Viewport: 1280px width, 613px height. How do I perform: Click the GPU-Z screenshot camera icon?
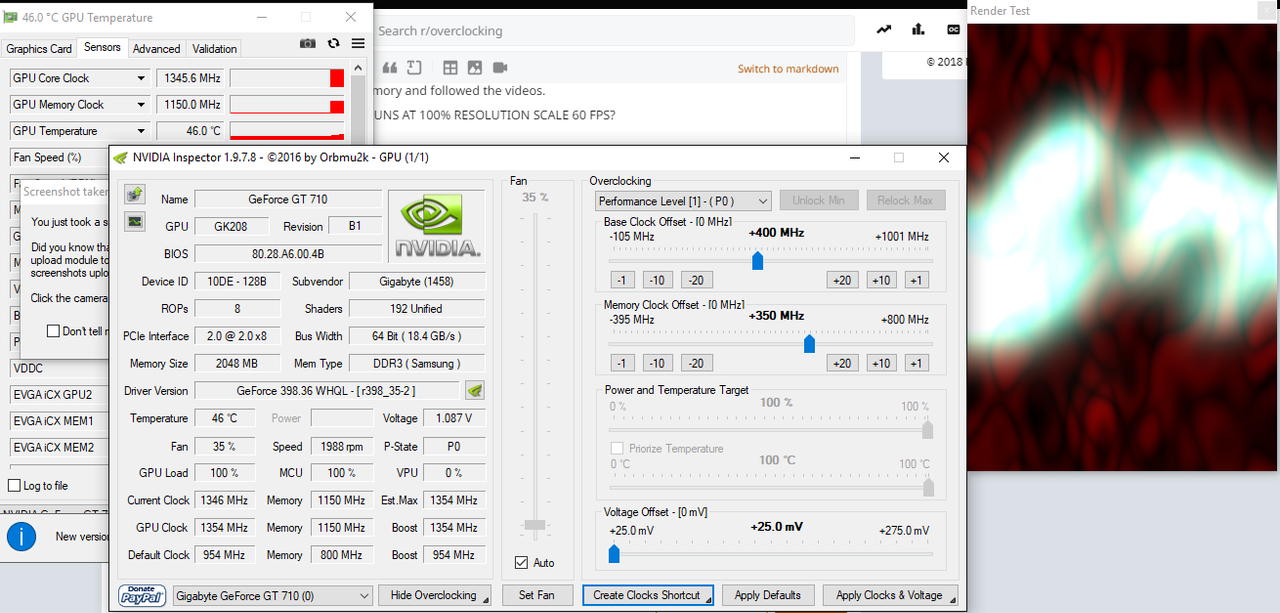coord(308,44)
